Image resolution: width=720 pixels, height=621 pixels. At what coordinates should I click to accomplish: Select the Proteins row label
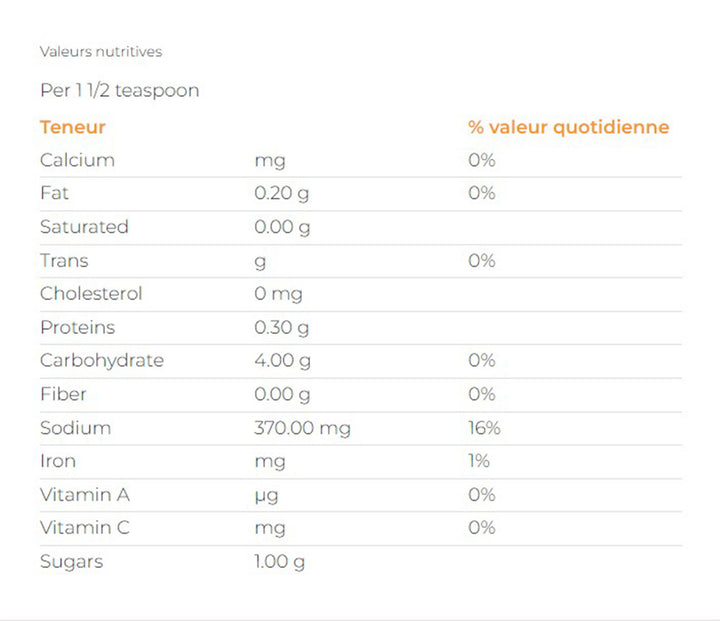tap(77, 328)
